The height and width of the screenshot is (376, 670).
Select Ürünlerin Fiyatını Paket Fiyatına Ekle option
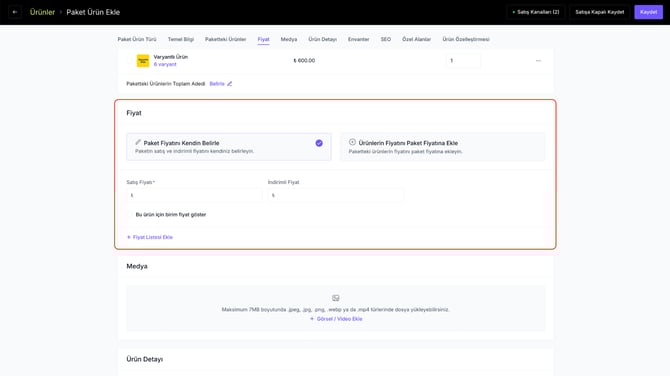click(x=442, y=147)
